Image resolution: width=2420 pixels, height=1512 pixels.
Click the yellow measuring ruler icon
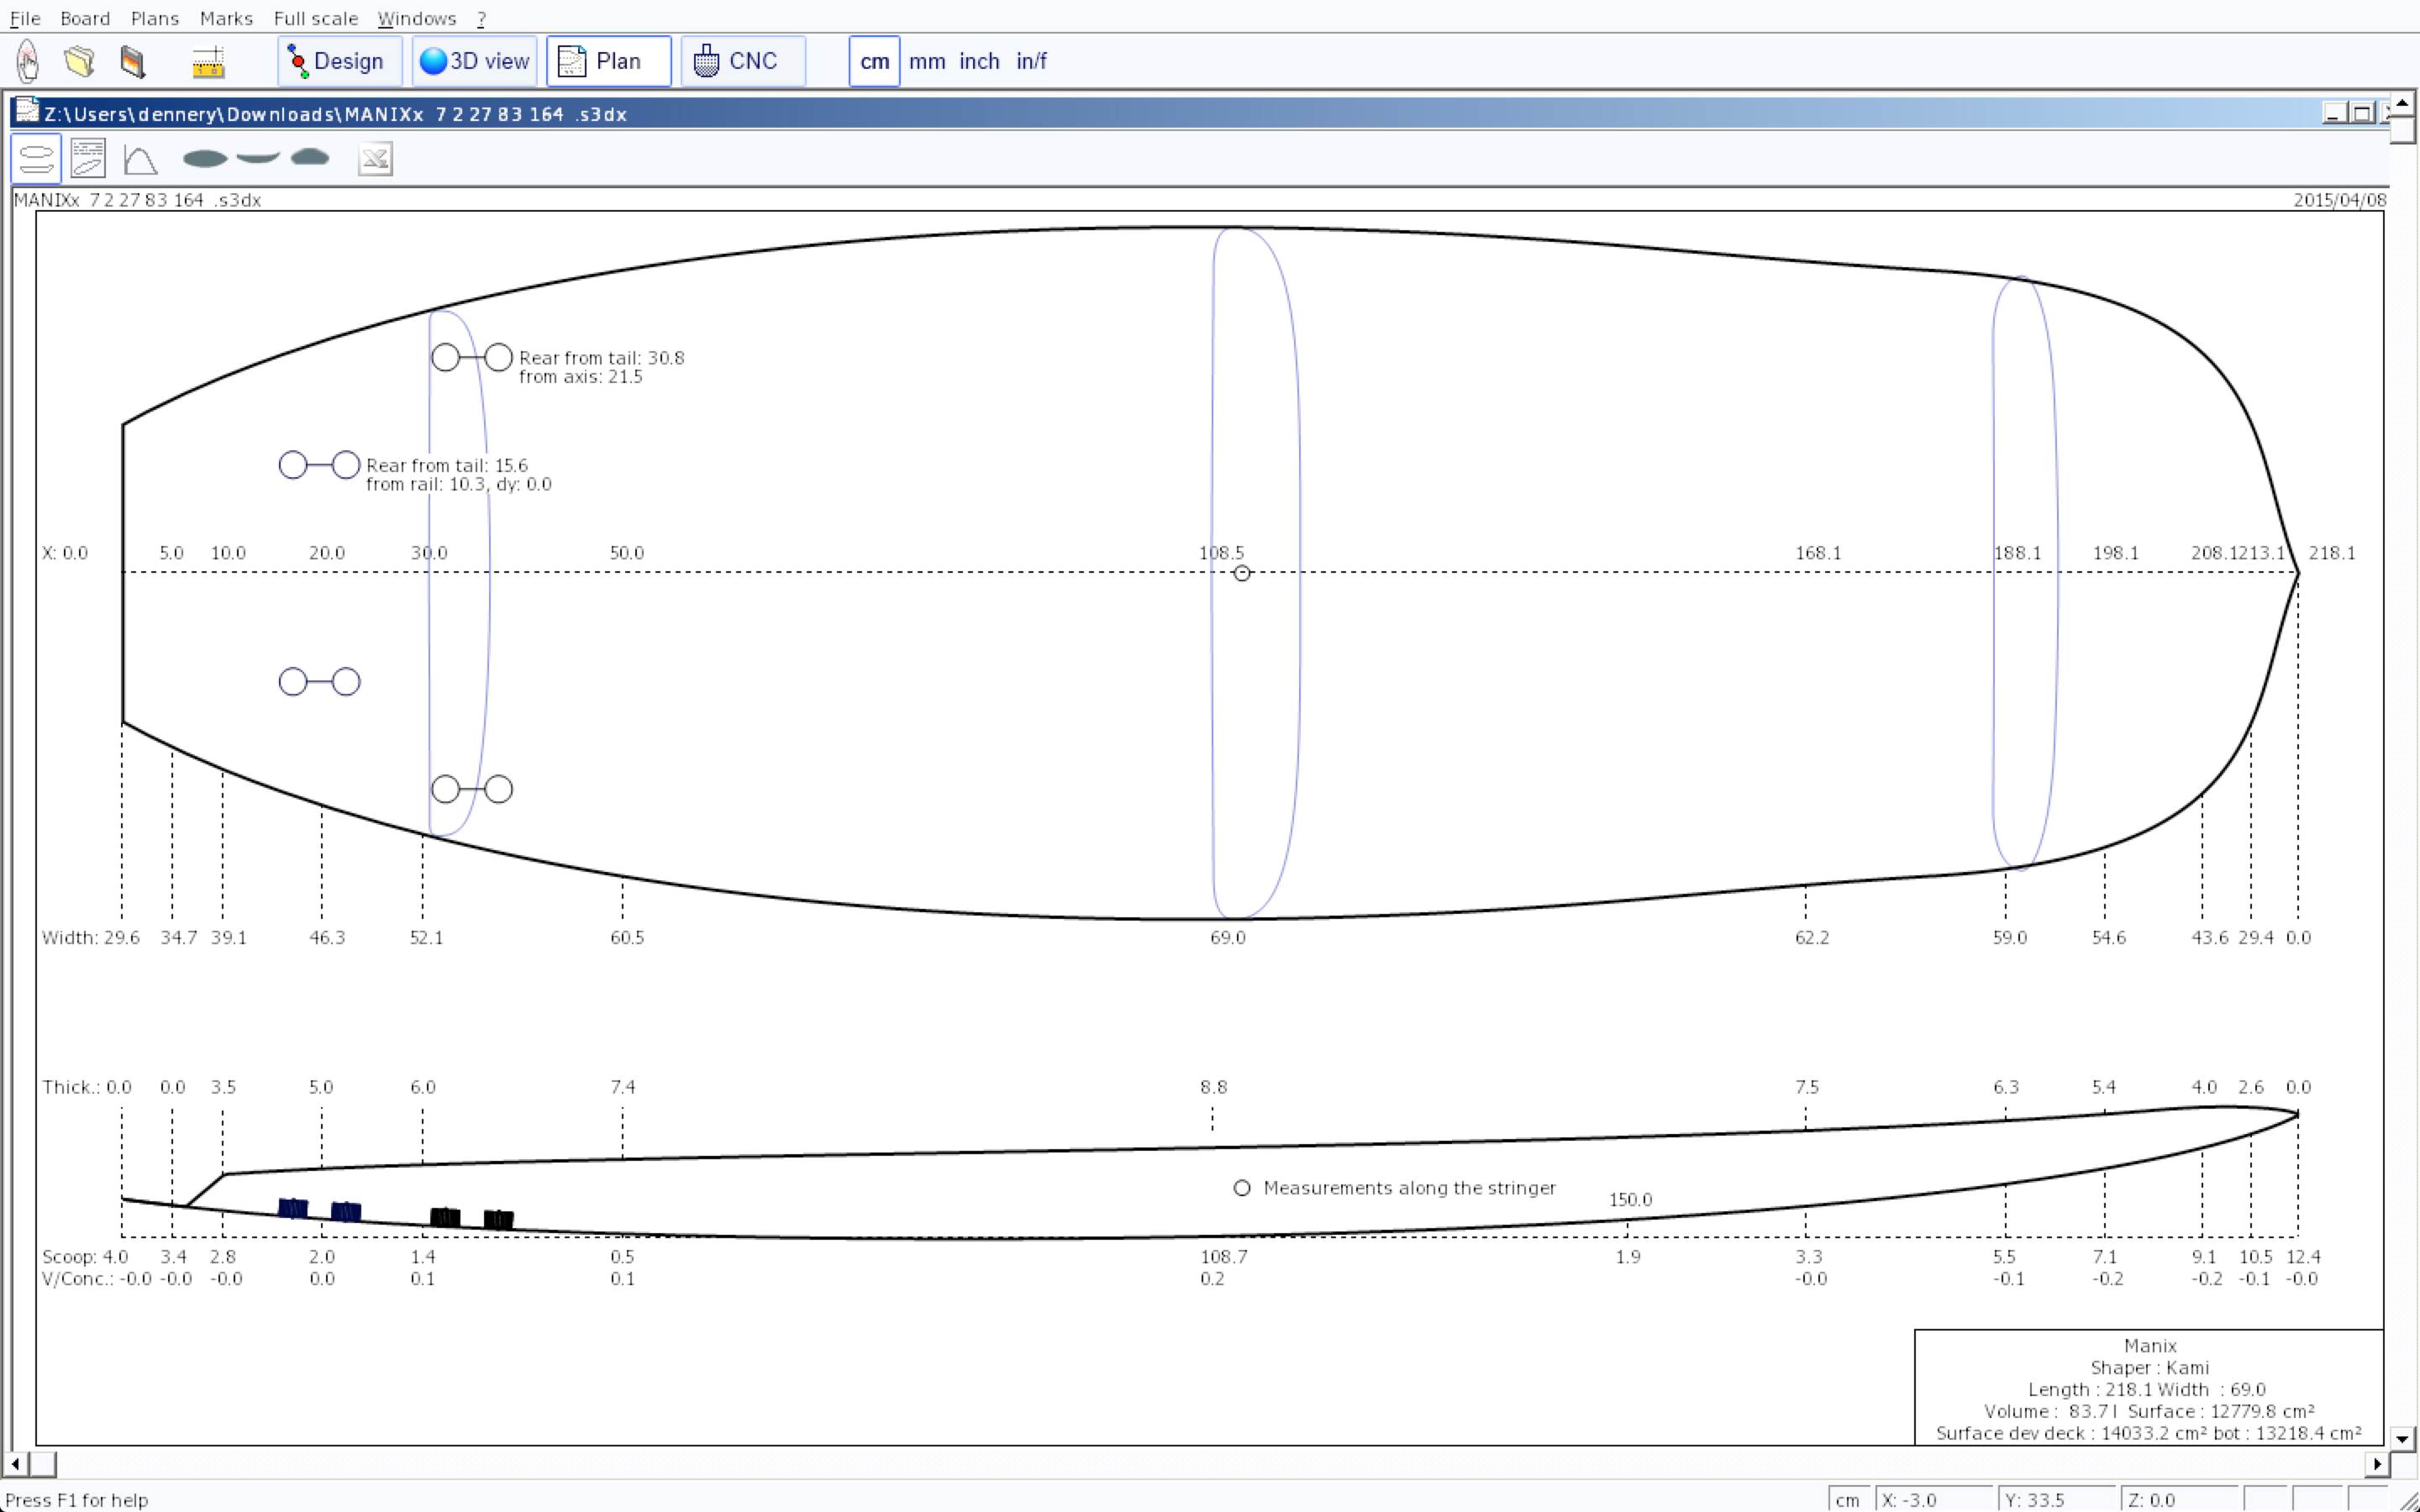[x=208, y=62]
